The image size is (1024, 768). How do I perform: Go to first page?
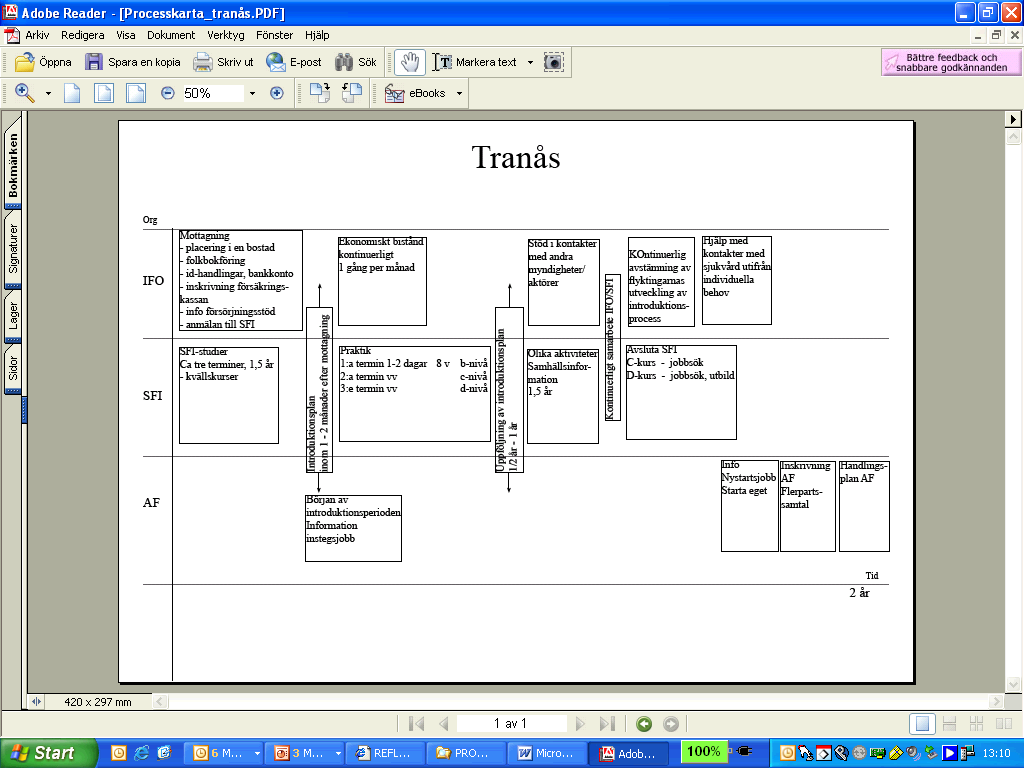(416, 724)
